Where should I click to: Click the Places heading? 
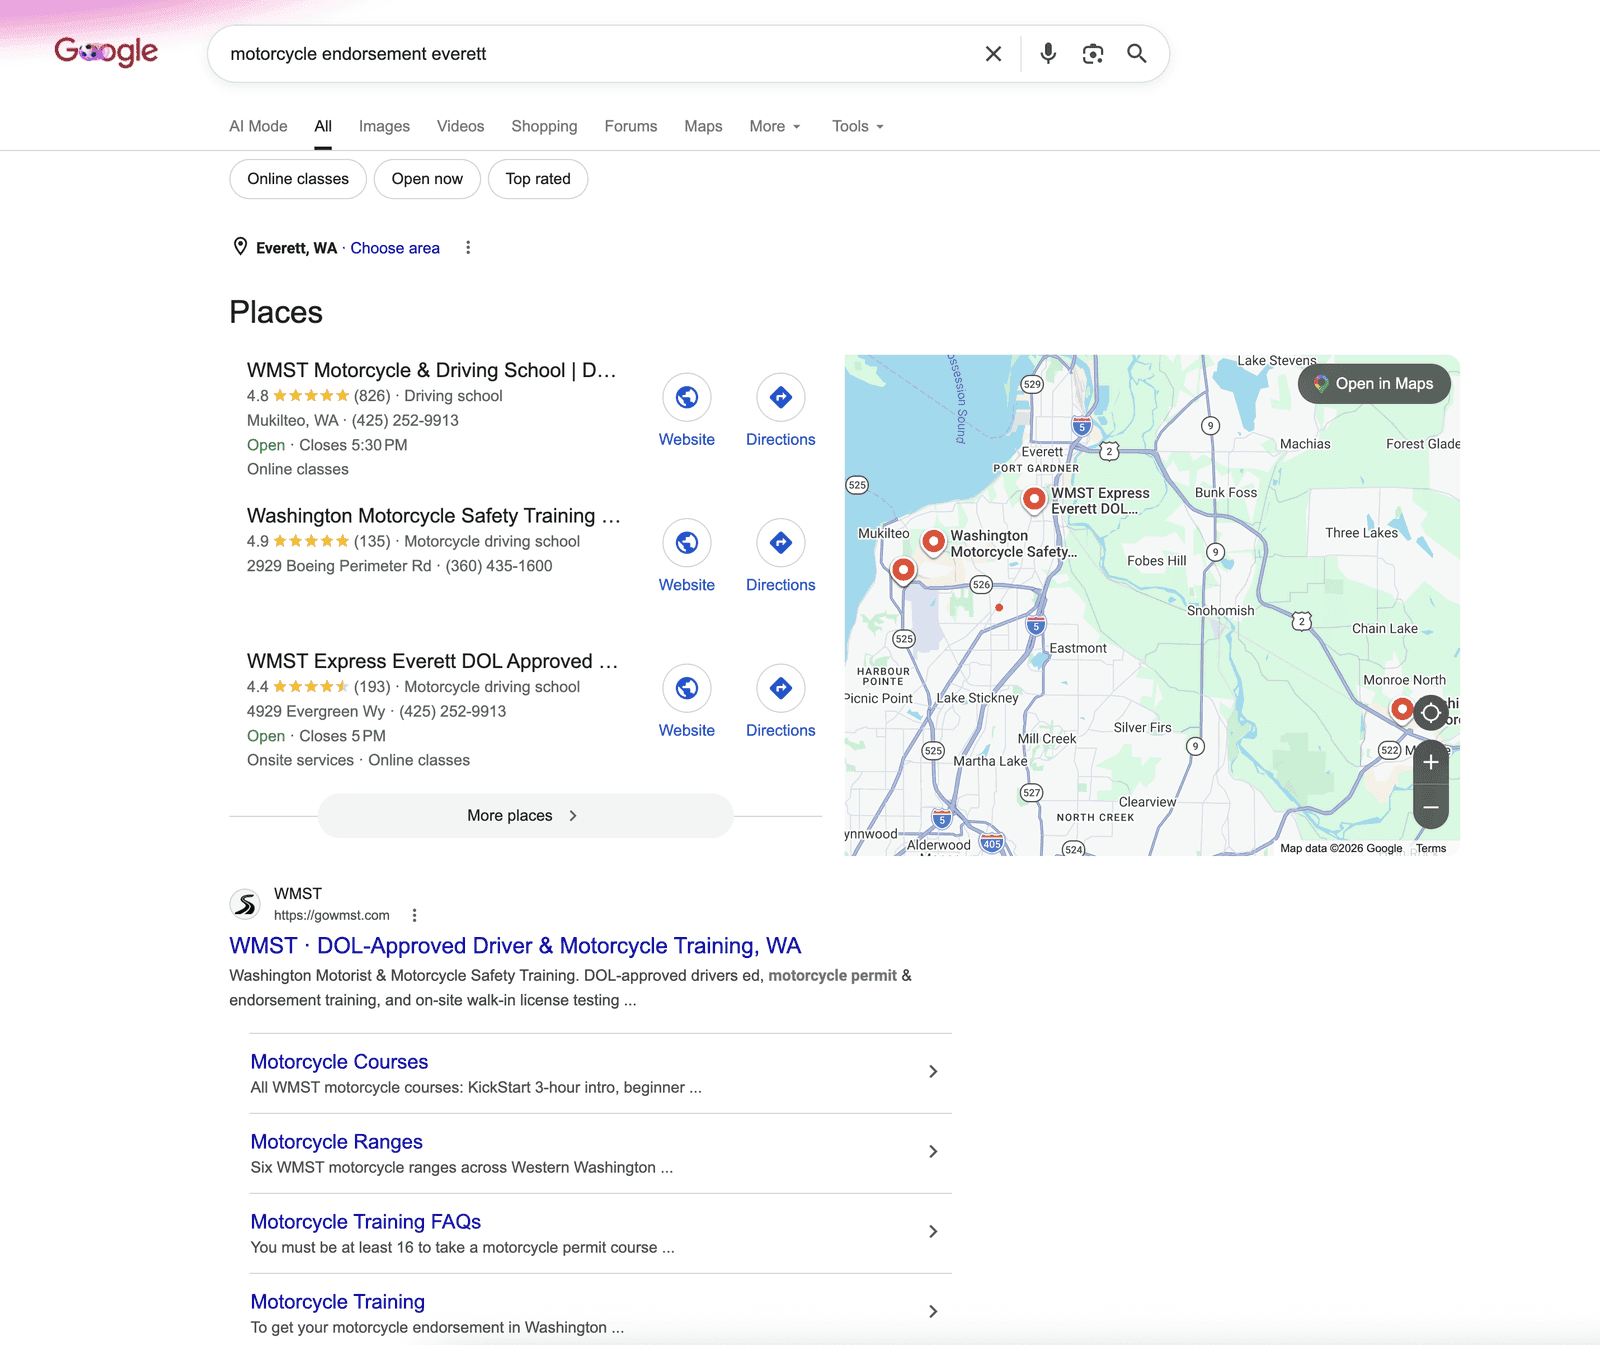276,312
